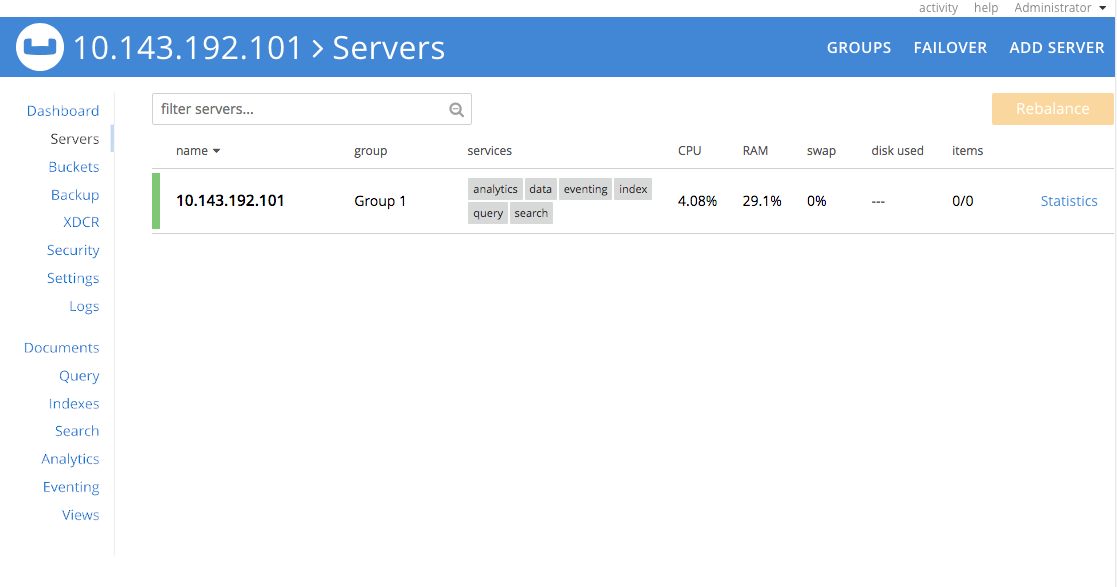Click the query service badge
The width and height of the screenshot is (1117, 587).
487,212
